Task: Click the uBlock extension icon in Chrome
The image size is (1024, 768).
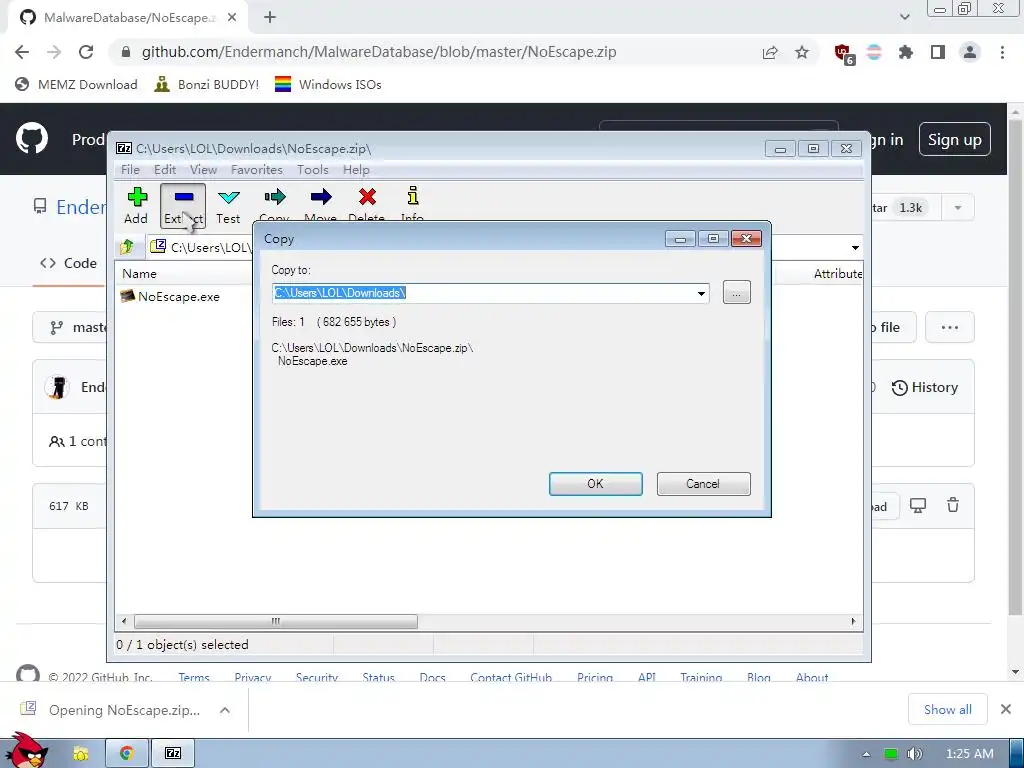Action: (844, 54)
